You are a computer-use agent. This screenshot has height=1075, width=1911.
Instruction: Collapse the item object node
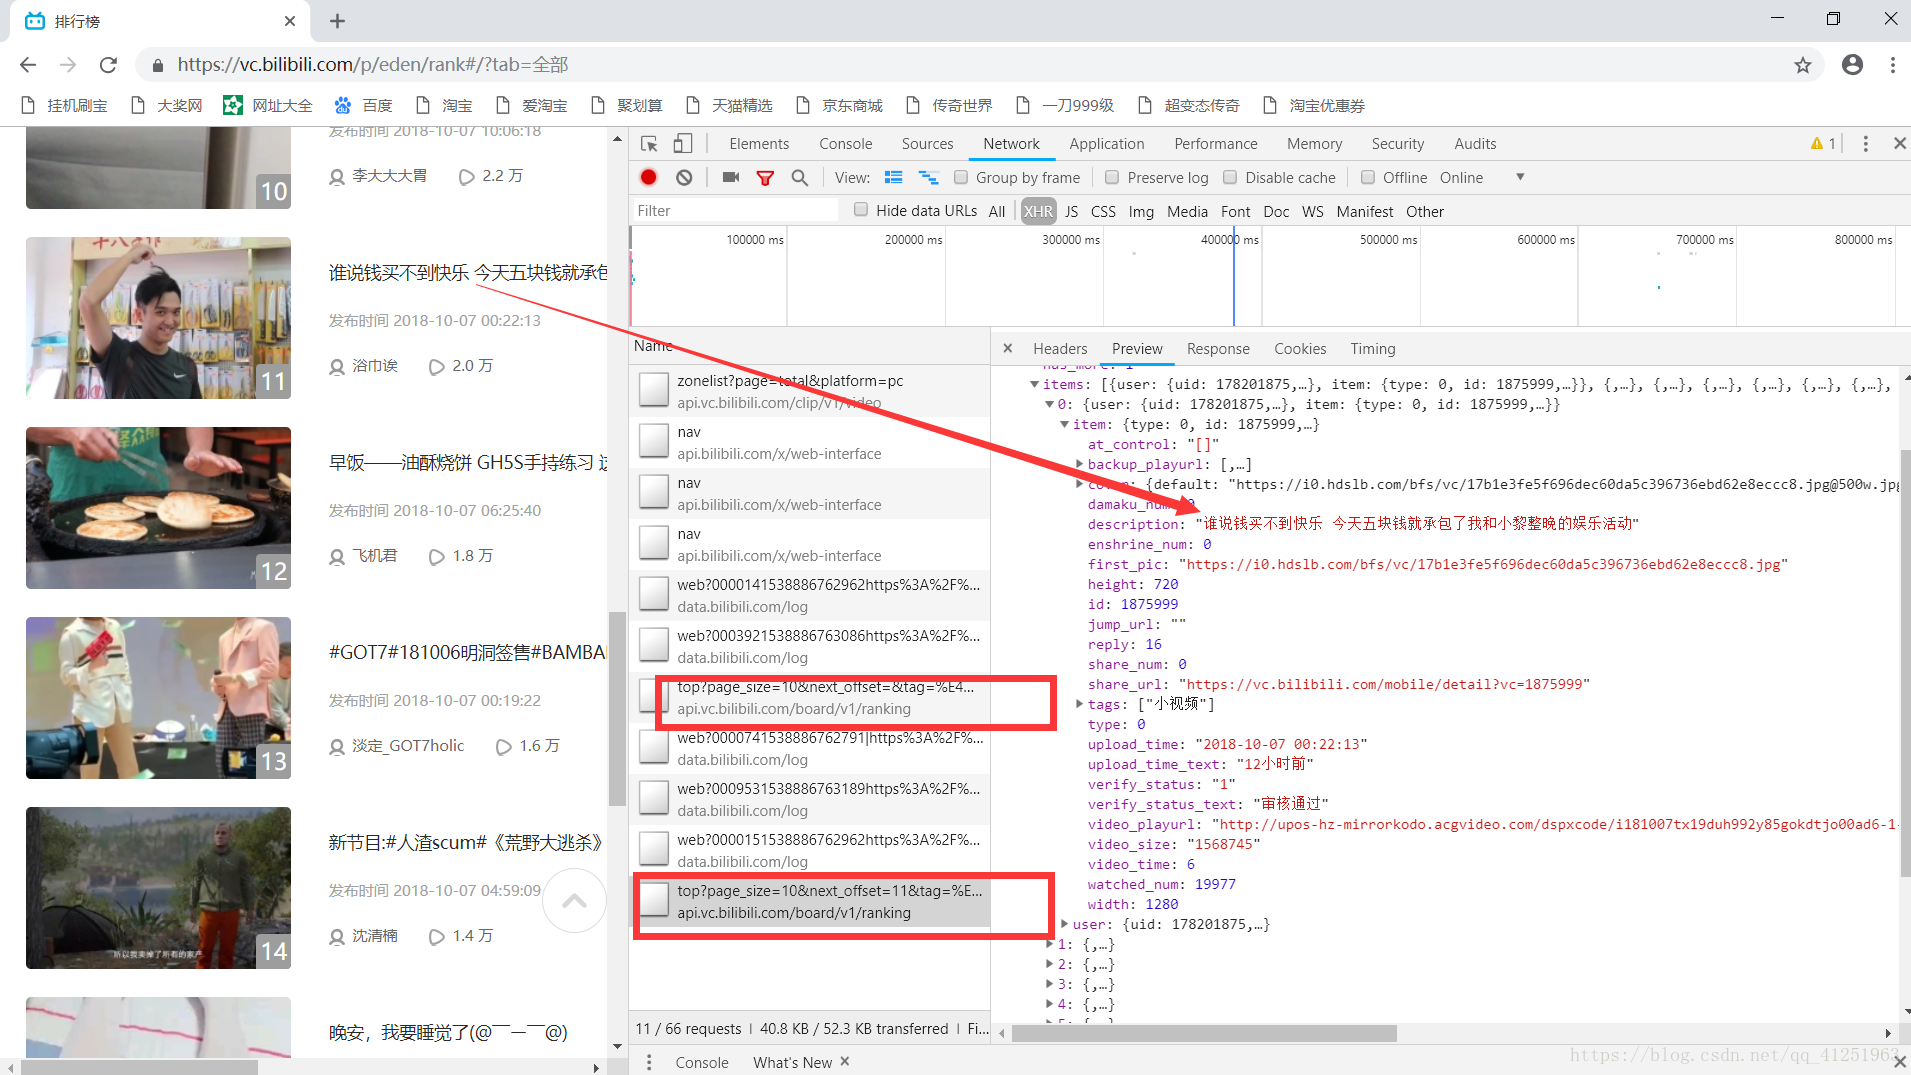coord(1064,424)
